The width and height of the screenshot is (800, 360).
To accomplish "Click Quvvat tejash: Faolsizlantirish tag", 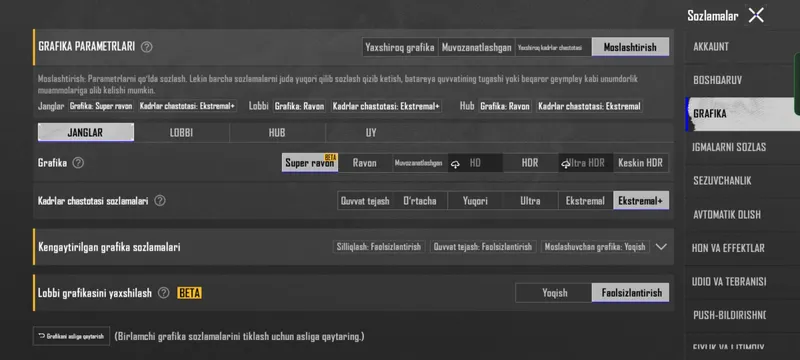I will [x=483, y=247].
